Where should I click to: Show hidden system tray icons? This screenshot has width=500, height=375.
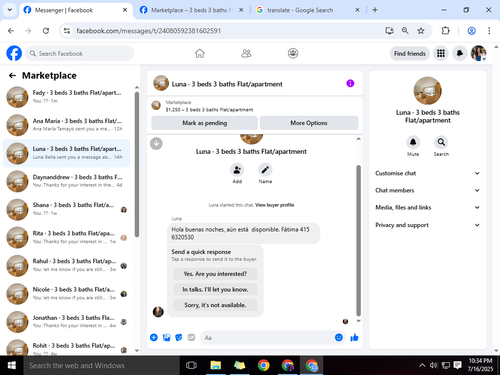(422, 365)
